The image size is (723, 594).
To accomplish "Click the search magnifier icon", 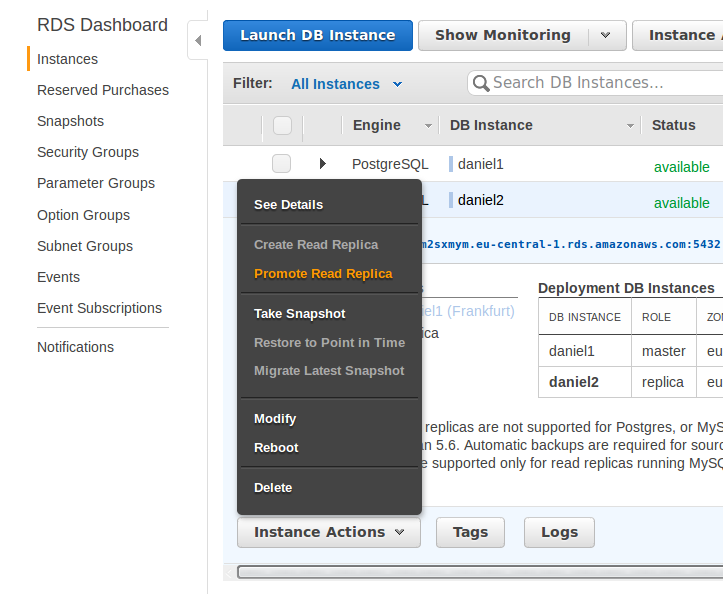I will click(x=480, y=83).
